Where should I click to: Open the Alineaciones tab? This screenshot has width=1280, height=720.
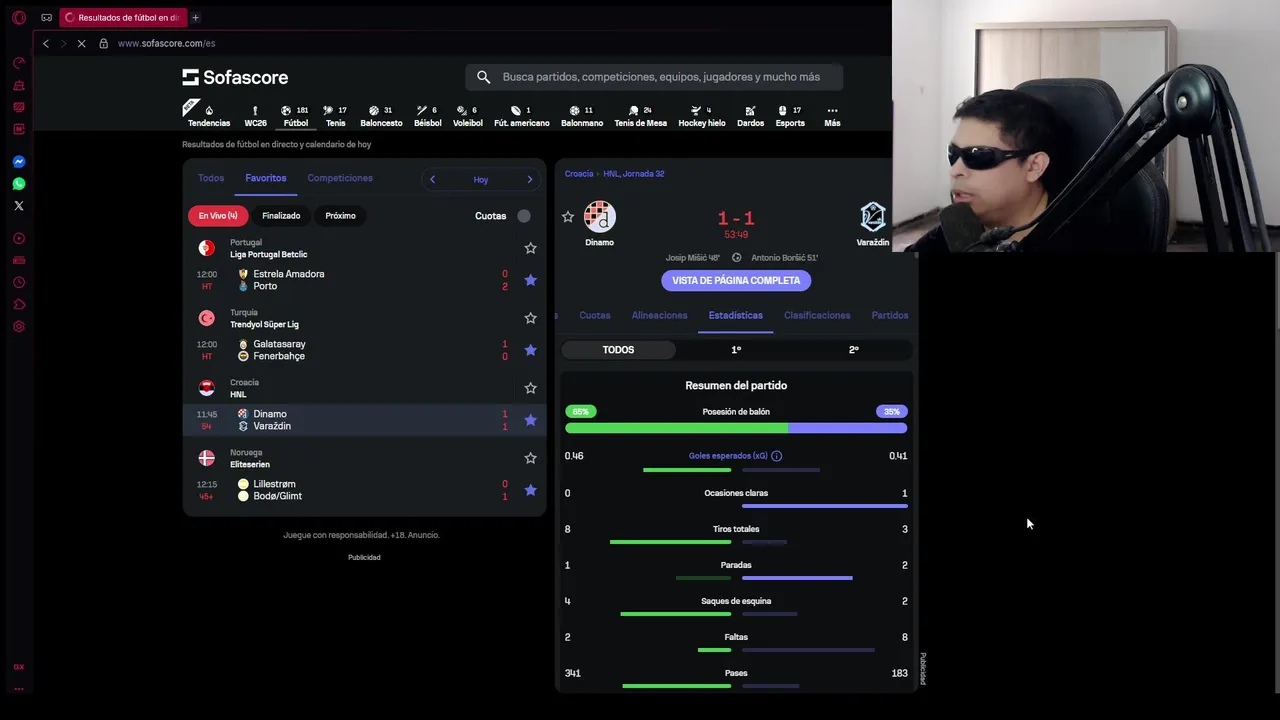point(659,315)
